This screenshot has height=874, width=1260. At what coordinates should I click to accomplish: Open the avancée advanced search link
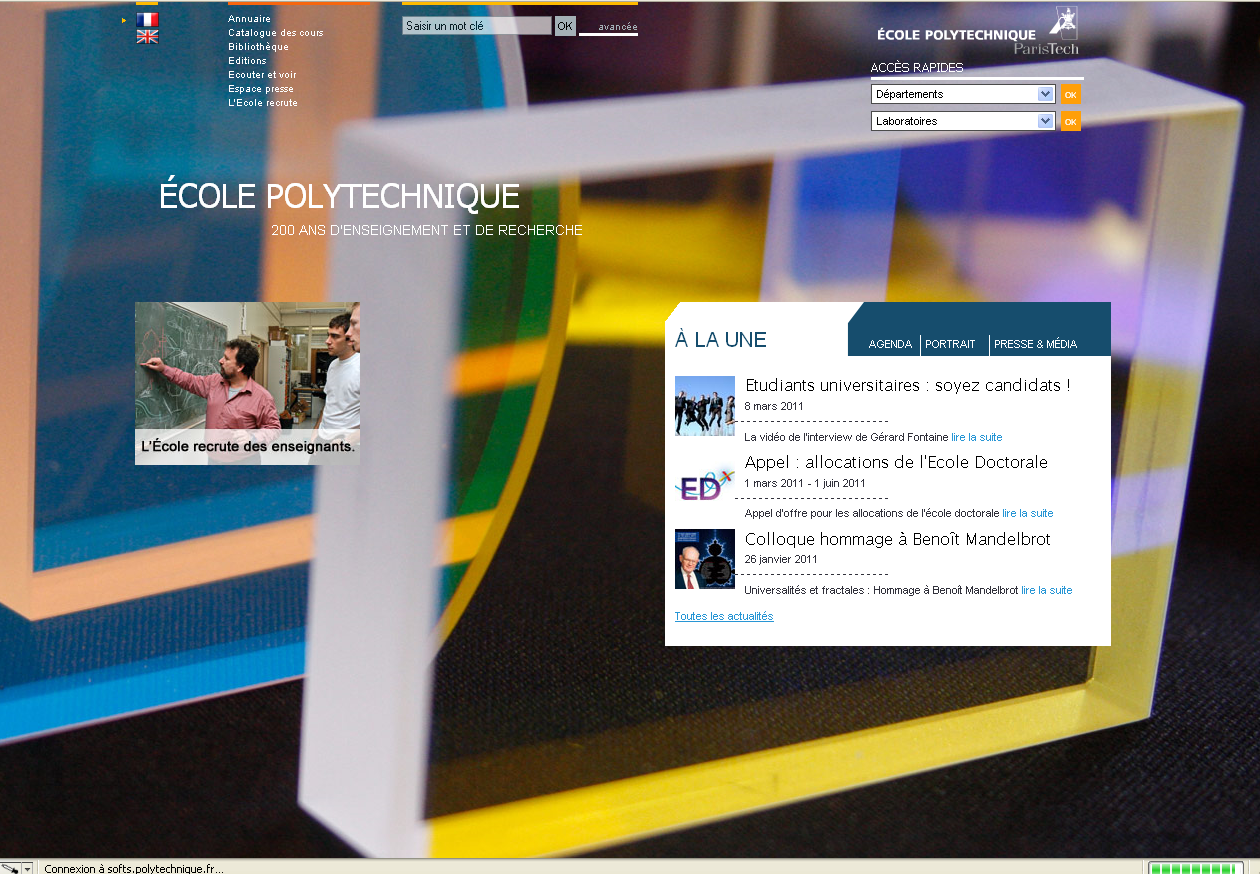[617, 27]
